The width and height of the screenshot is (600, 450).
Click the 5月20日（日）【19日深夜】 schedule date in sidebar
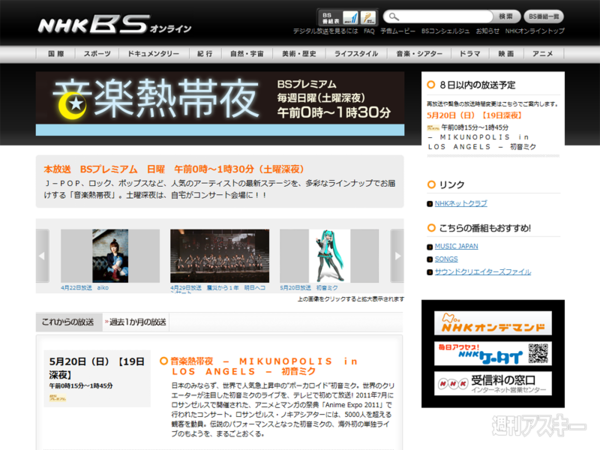(x=474, y=116)
